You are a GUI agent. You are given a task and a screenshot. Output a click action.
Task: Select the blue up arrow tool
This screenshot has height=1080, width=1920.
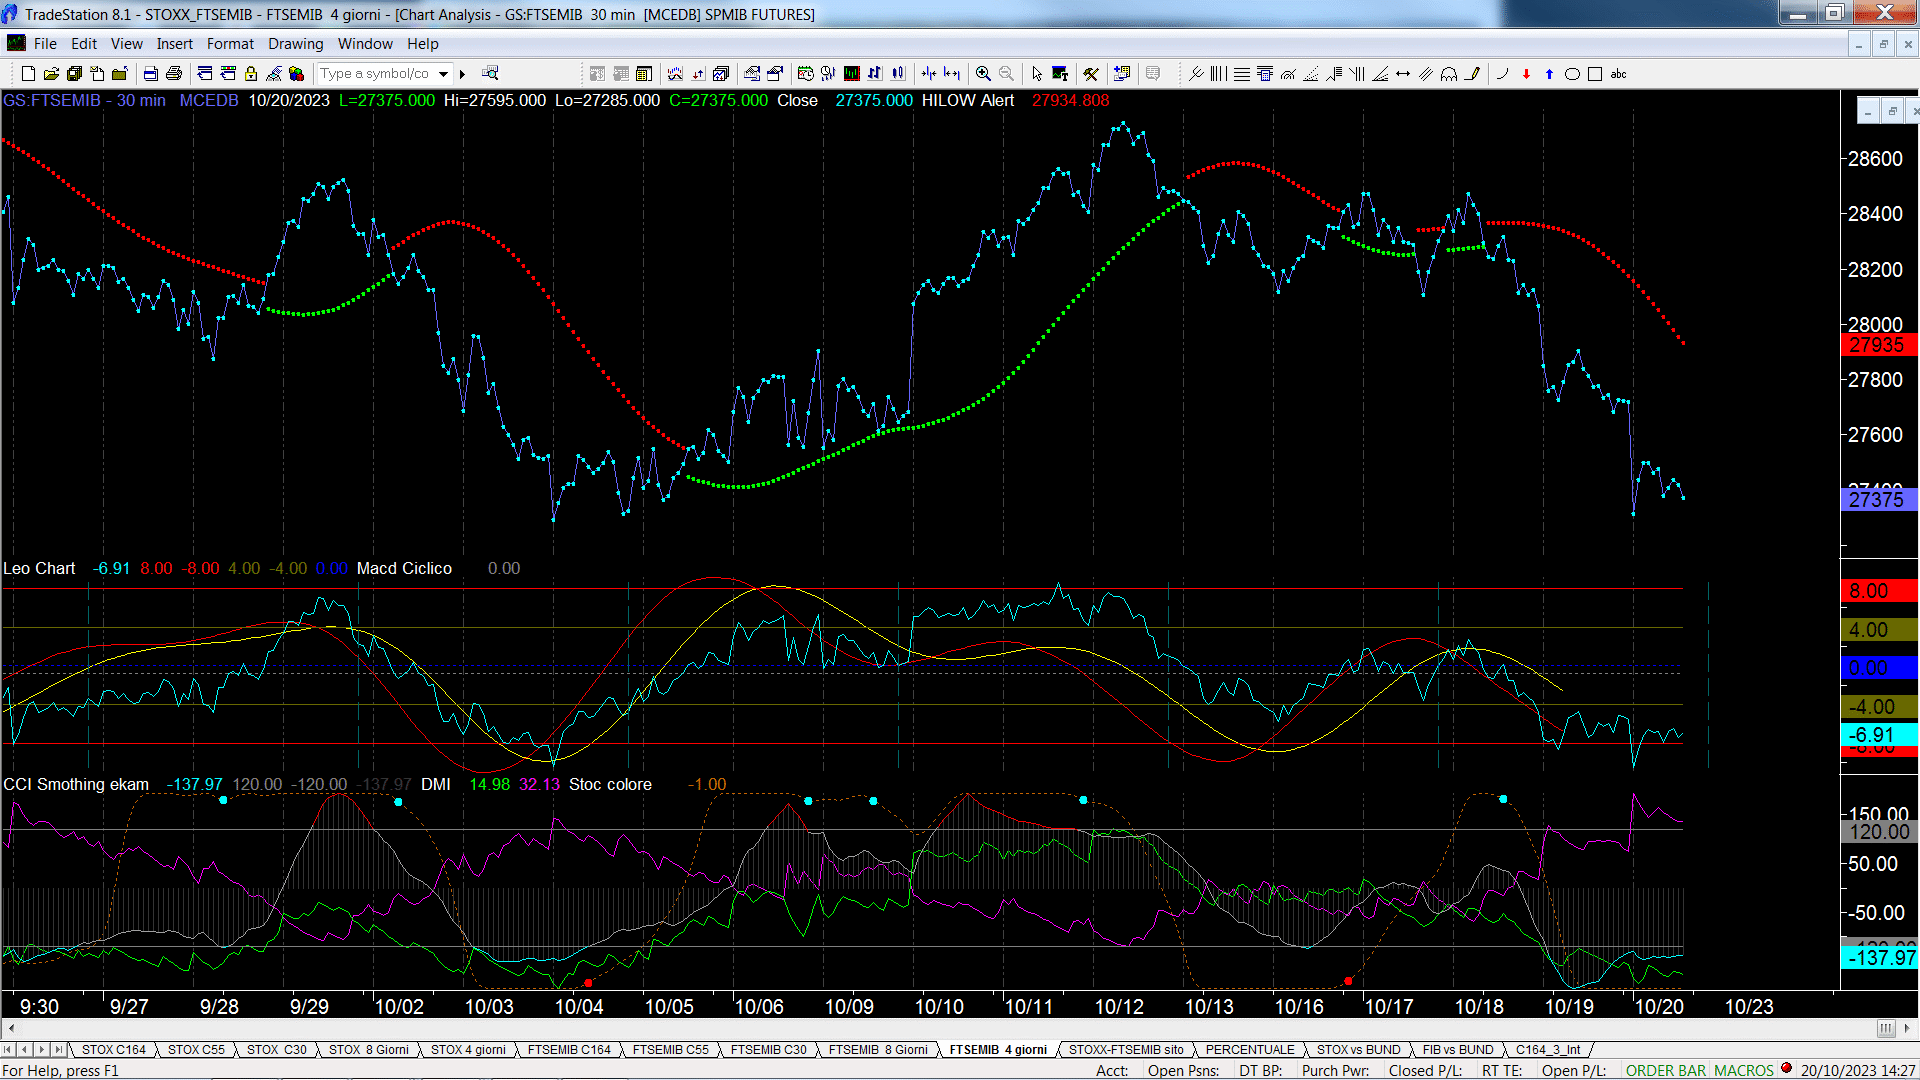(x=1549, y=74)
